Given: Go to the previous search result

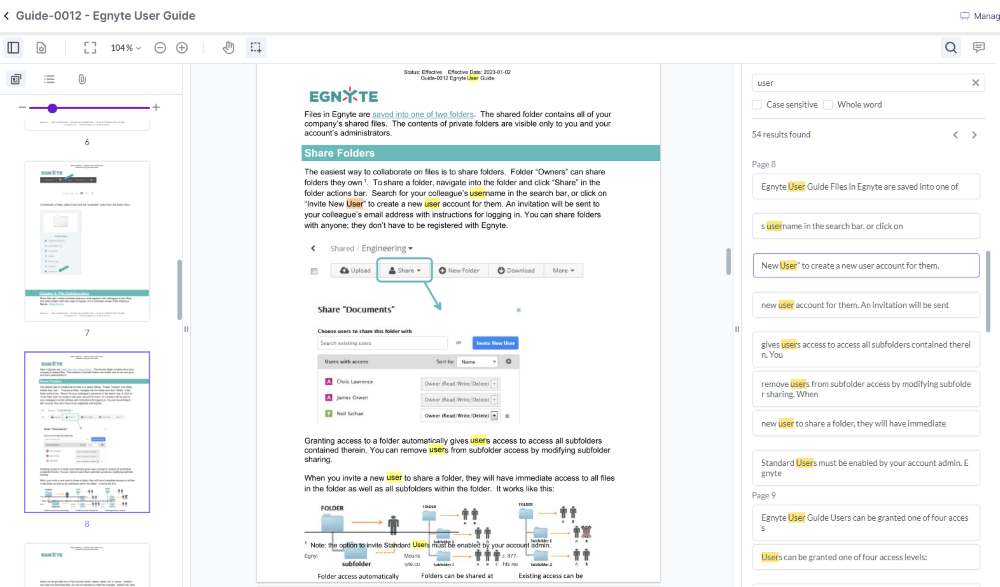Looking at the screenshot, I should pyautogui.click(x=955, y=135).
